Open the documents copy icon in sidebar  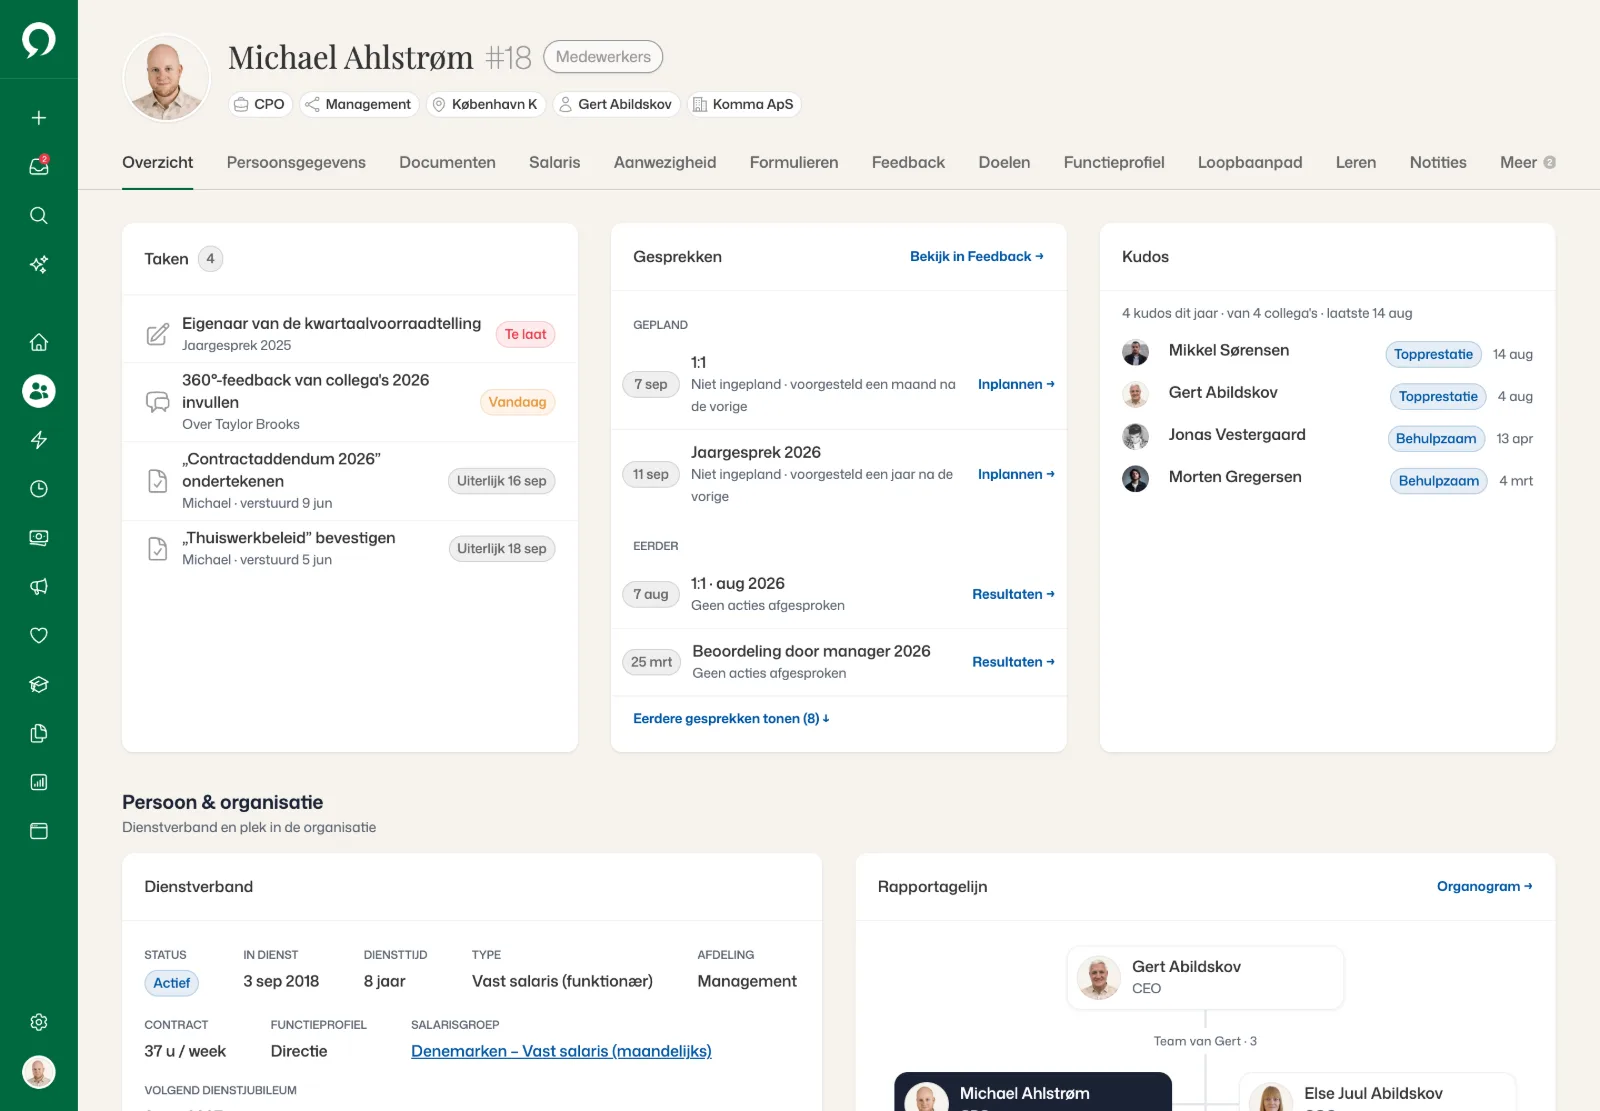coord(39,733)
